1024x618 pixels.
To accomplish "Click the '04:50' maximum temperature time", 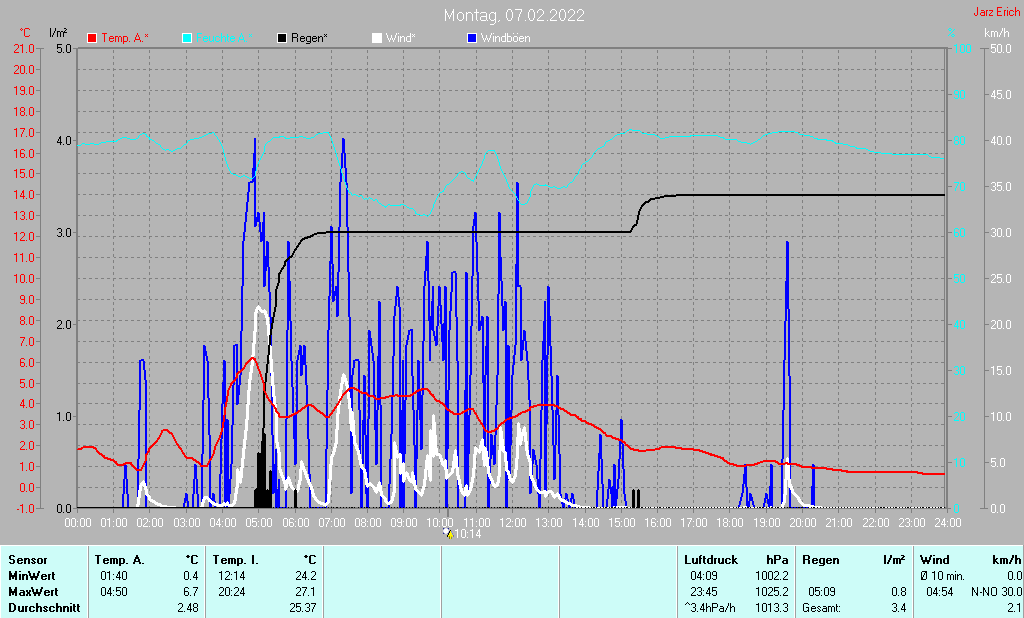I will (x=114, y=592).
